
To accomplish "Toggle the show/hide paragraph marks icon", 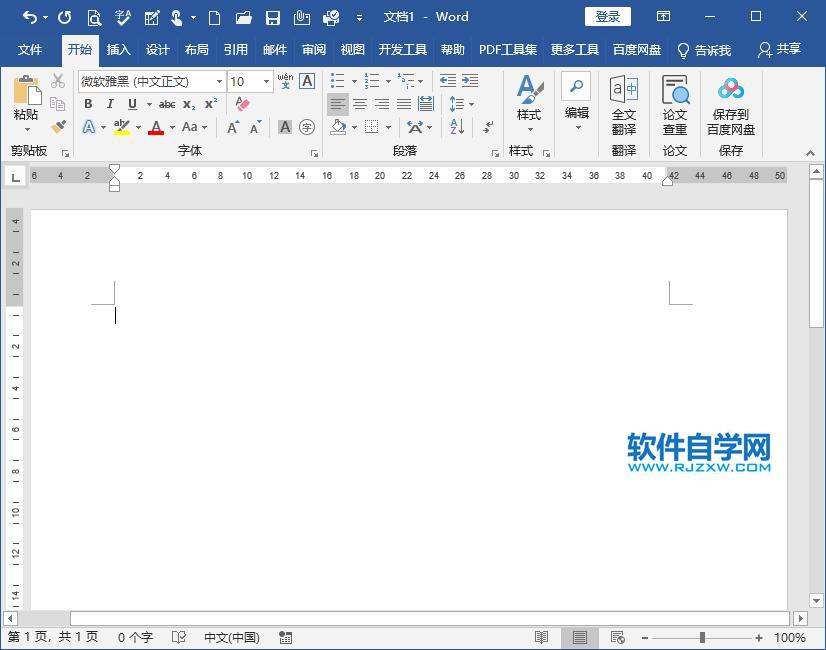I will point(487,127).
